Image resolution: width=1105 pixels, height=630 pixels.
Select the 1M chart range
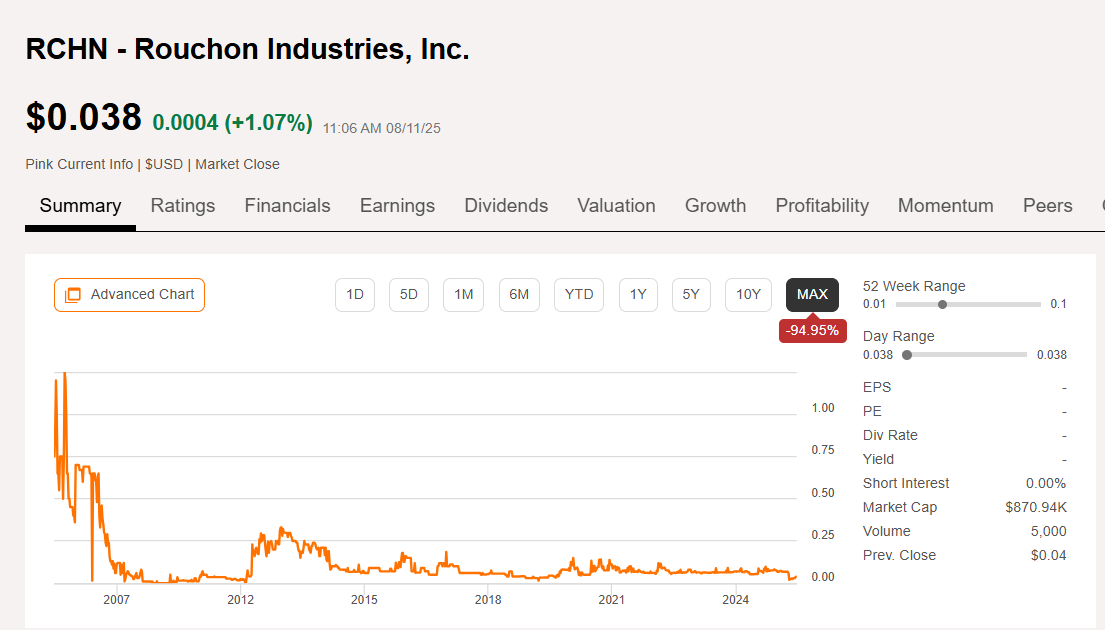point(463,295)
